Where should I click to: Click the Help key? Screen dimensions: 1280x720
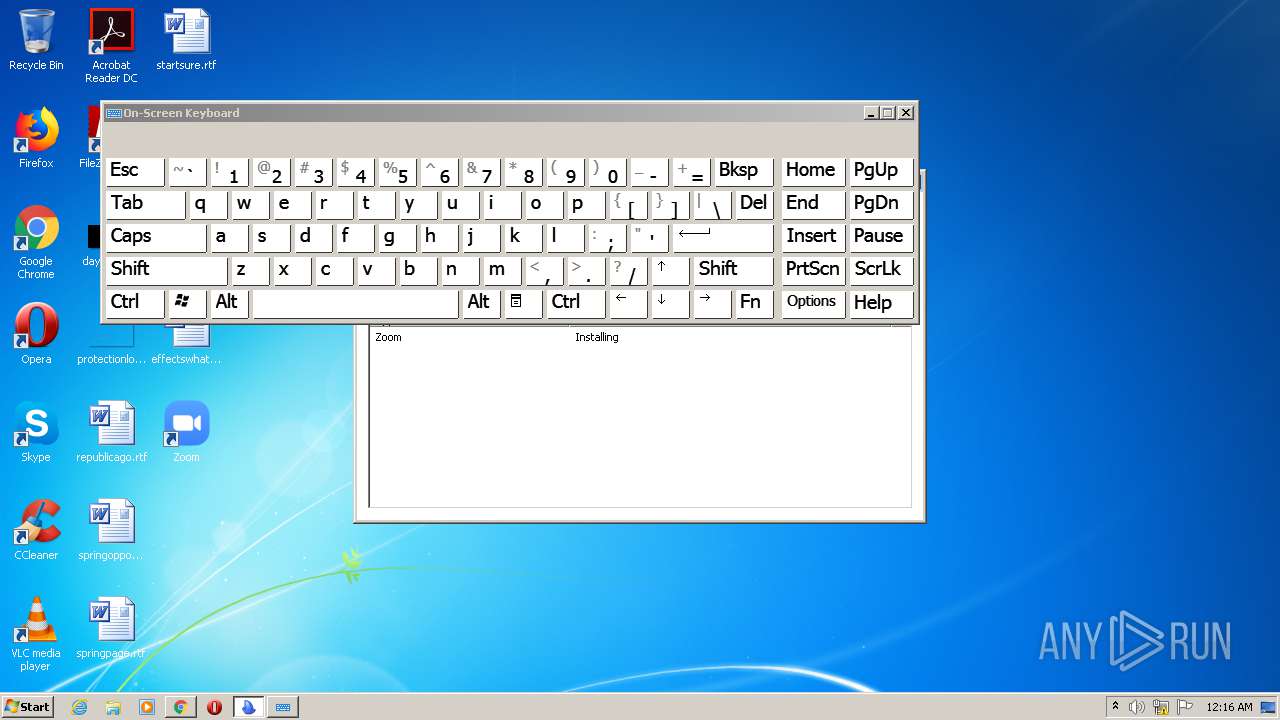point(881,302)
